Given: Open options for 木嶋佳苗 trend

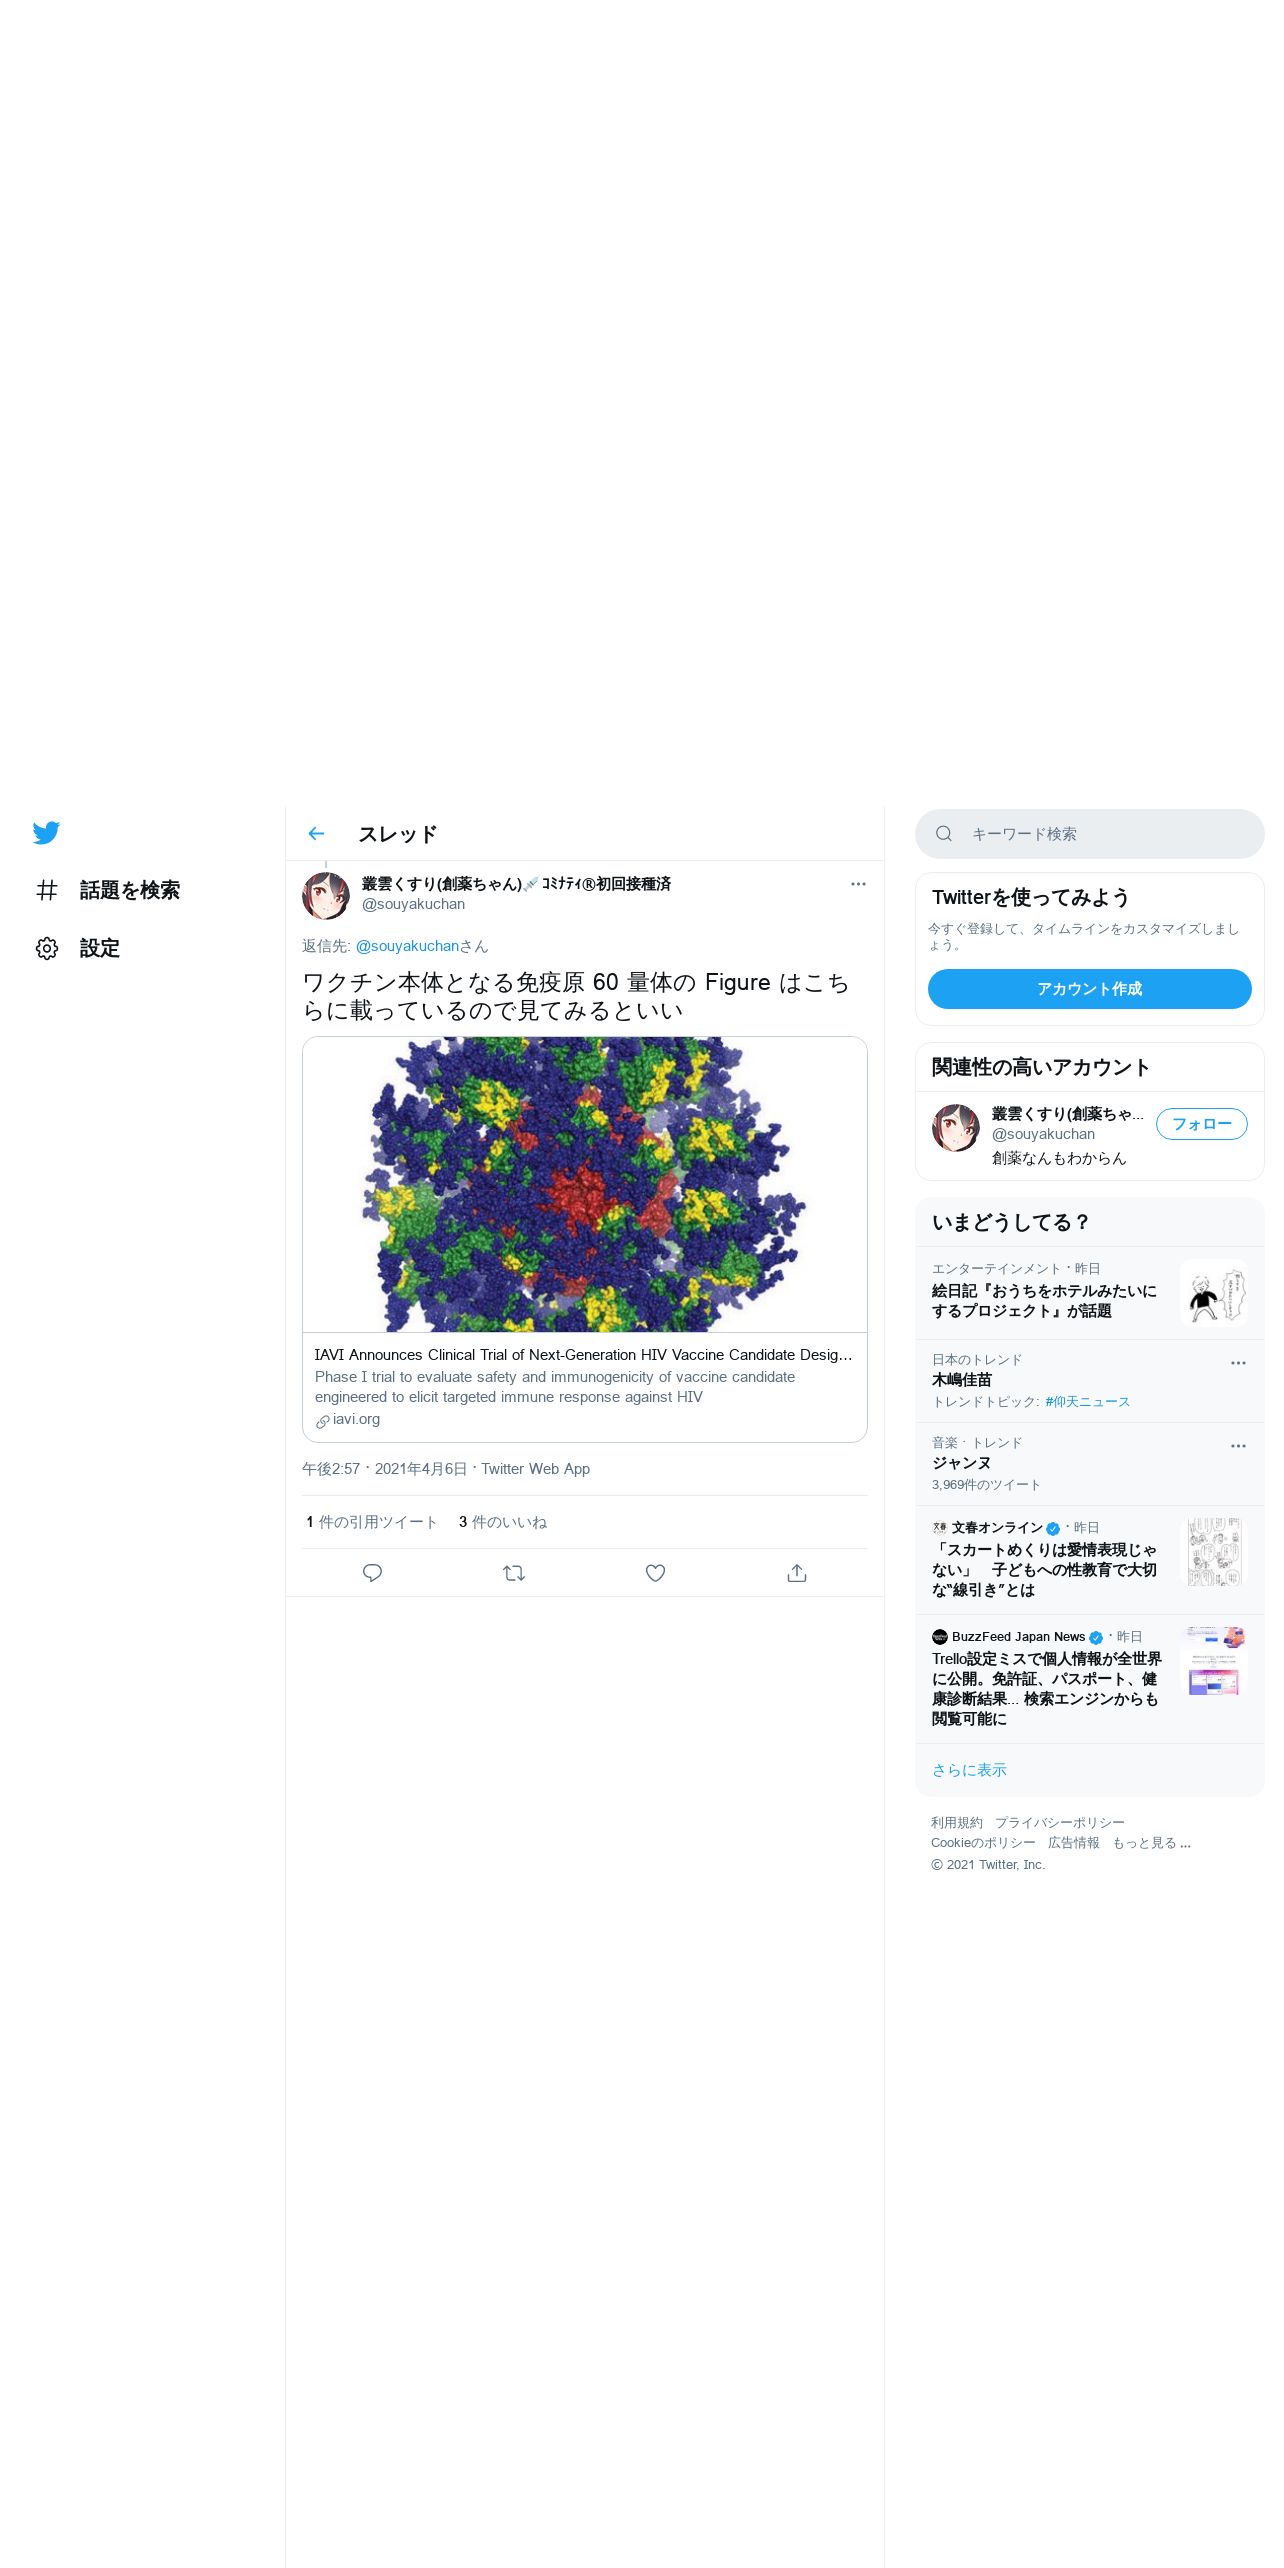Looking at the screenshot, I should click(x=1238, y=1363).
